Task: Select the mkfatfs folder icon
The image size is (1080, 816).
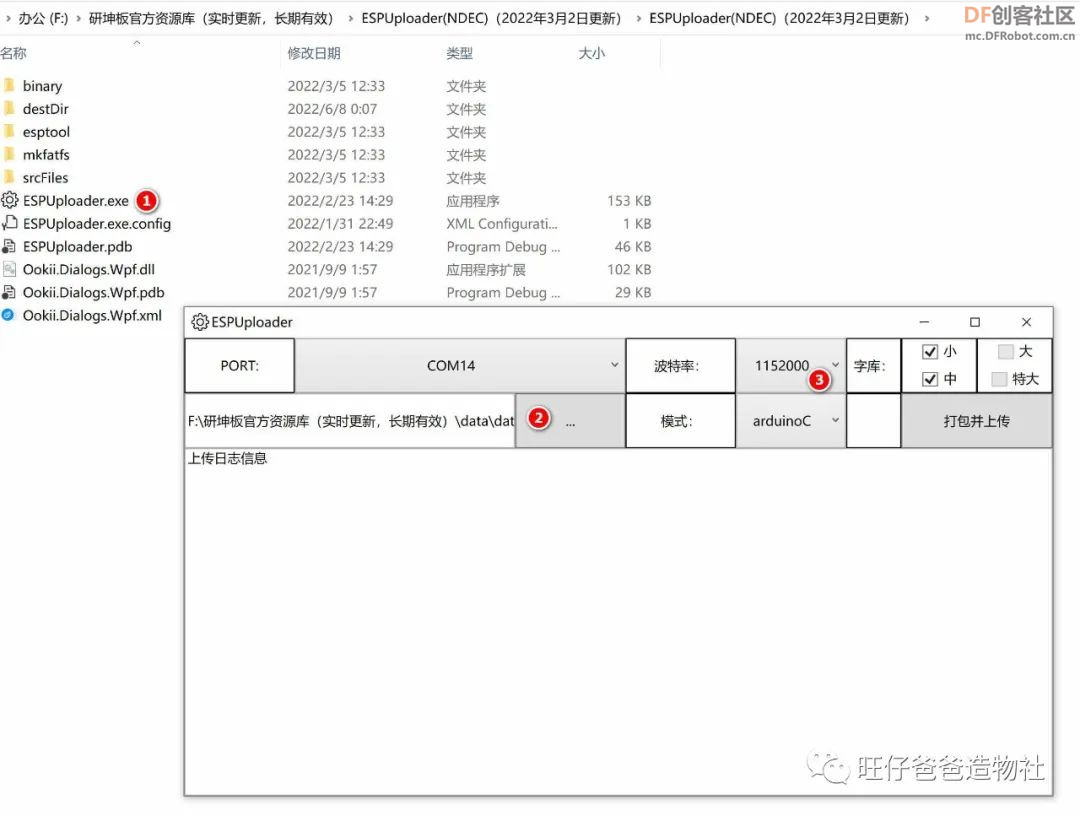Action: [x=9, y=154]
